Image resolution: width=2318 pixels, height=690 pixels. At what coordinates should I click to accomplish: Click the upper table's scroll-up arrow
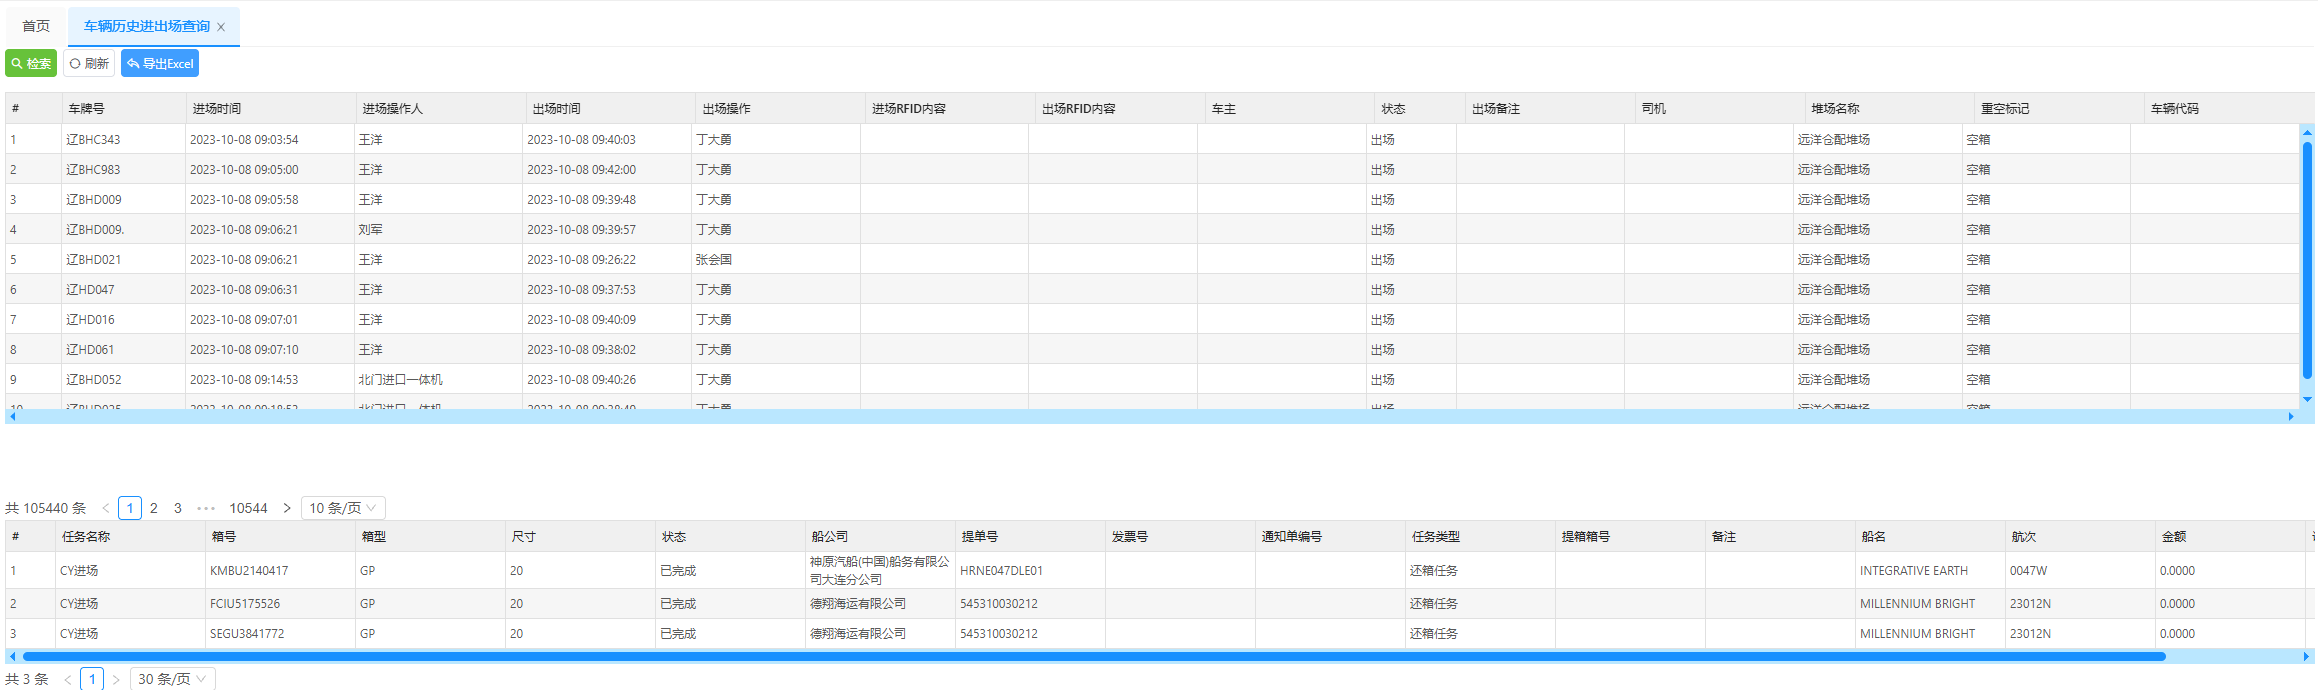pyautogui.click(x=2307, y=132)
